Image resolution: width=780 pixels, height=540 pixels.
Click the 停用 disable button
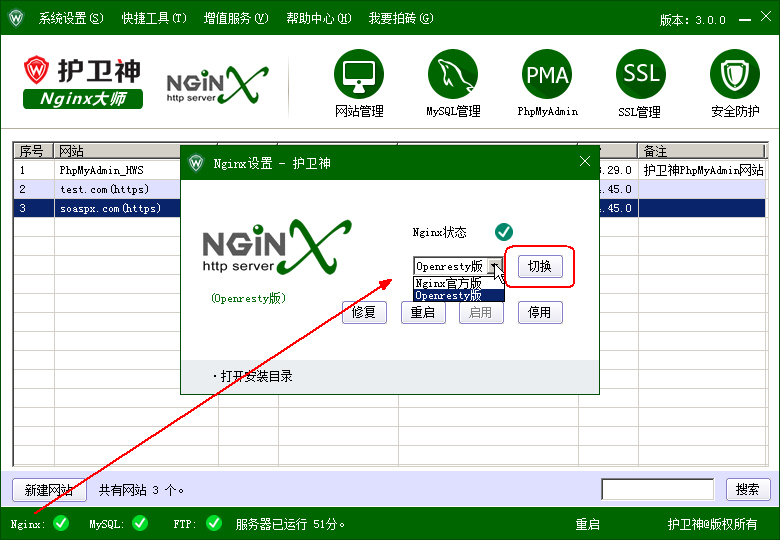point(540,312)
